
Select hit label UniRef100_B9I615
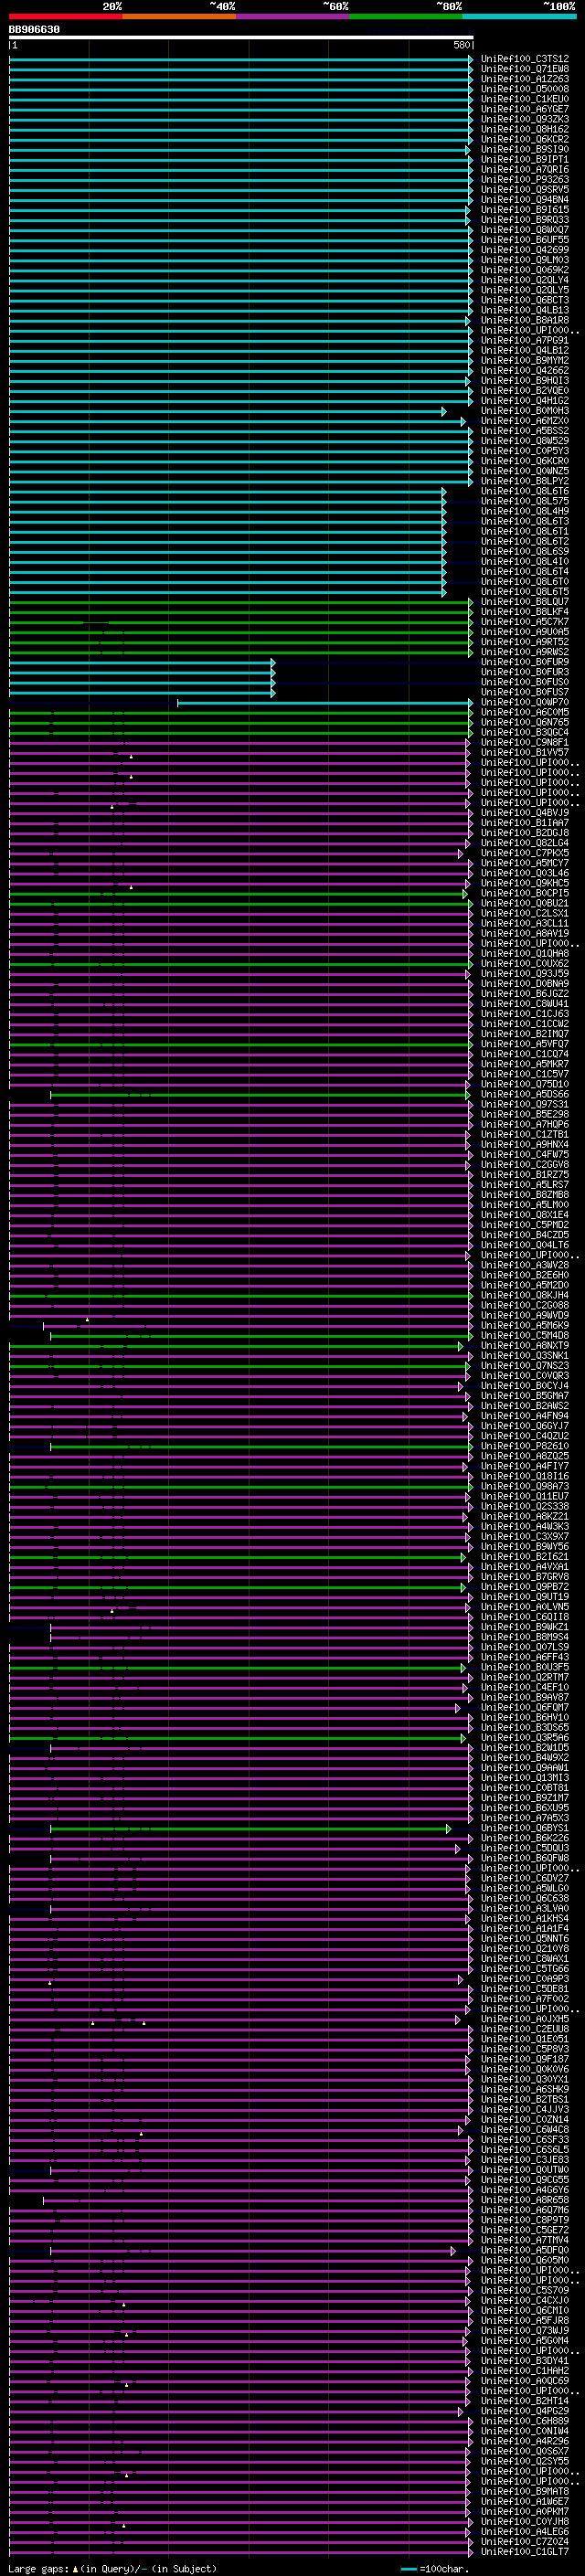[525, 209]
